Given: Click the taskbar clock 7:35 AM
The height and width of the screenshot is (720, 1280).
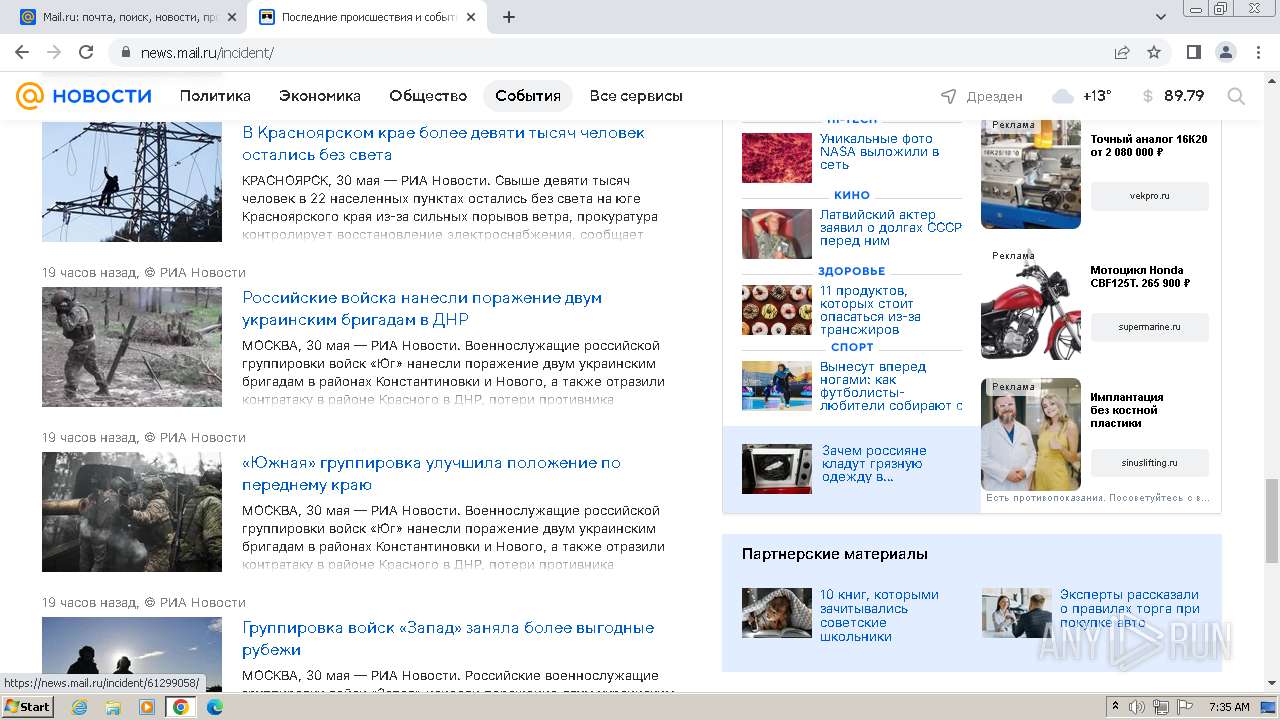Looking at the screenshot, I should coord(1229,707).
